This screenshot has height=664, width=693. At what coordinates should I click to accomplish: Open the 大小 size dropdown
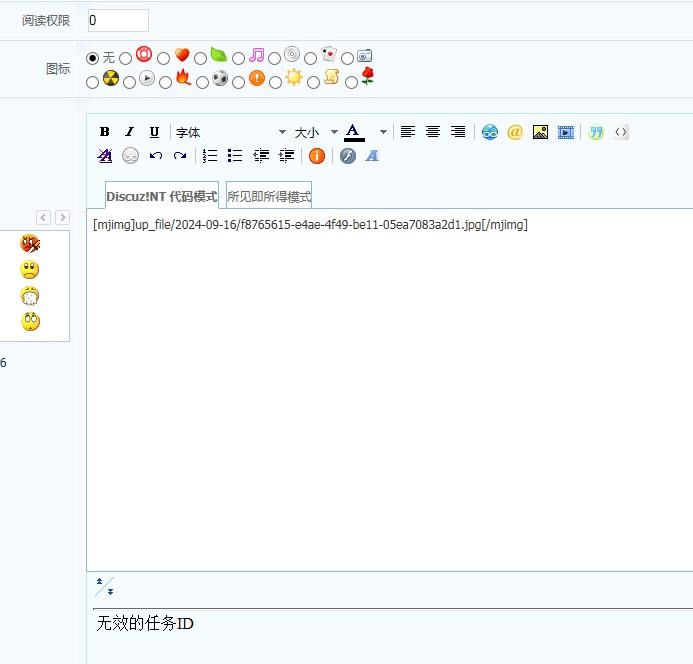(x=316, y=132)
